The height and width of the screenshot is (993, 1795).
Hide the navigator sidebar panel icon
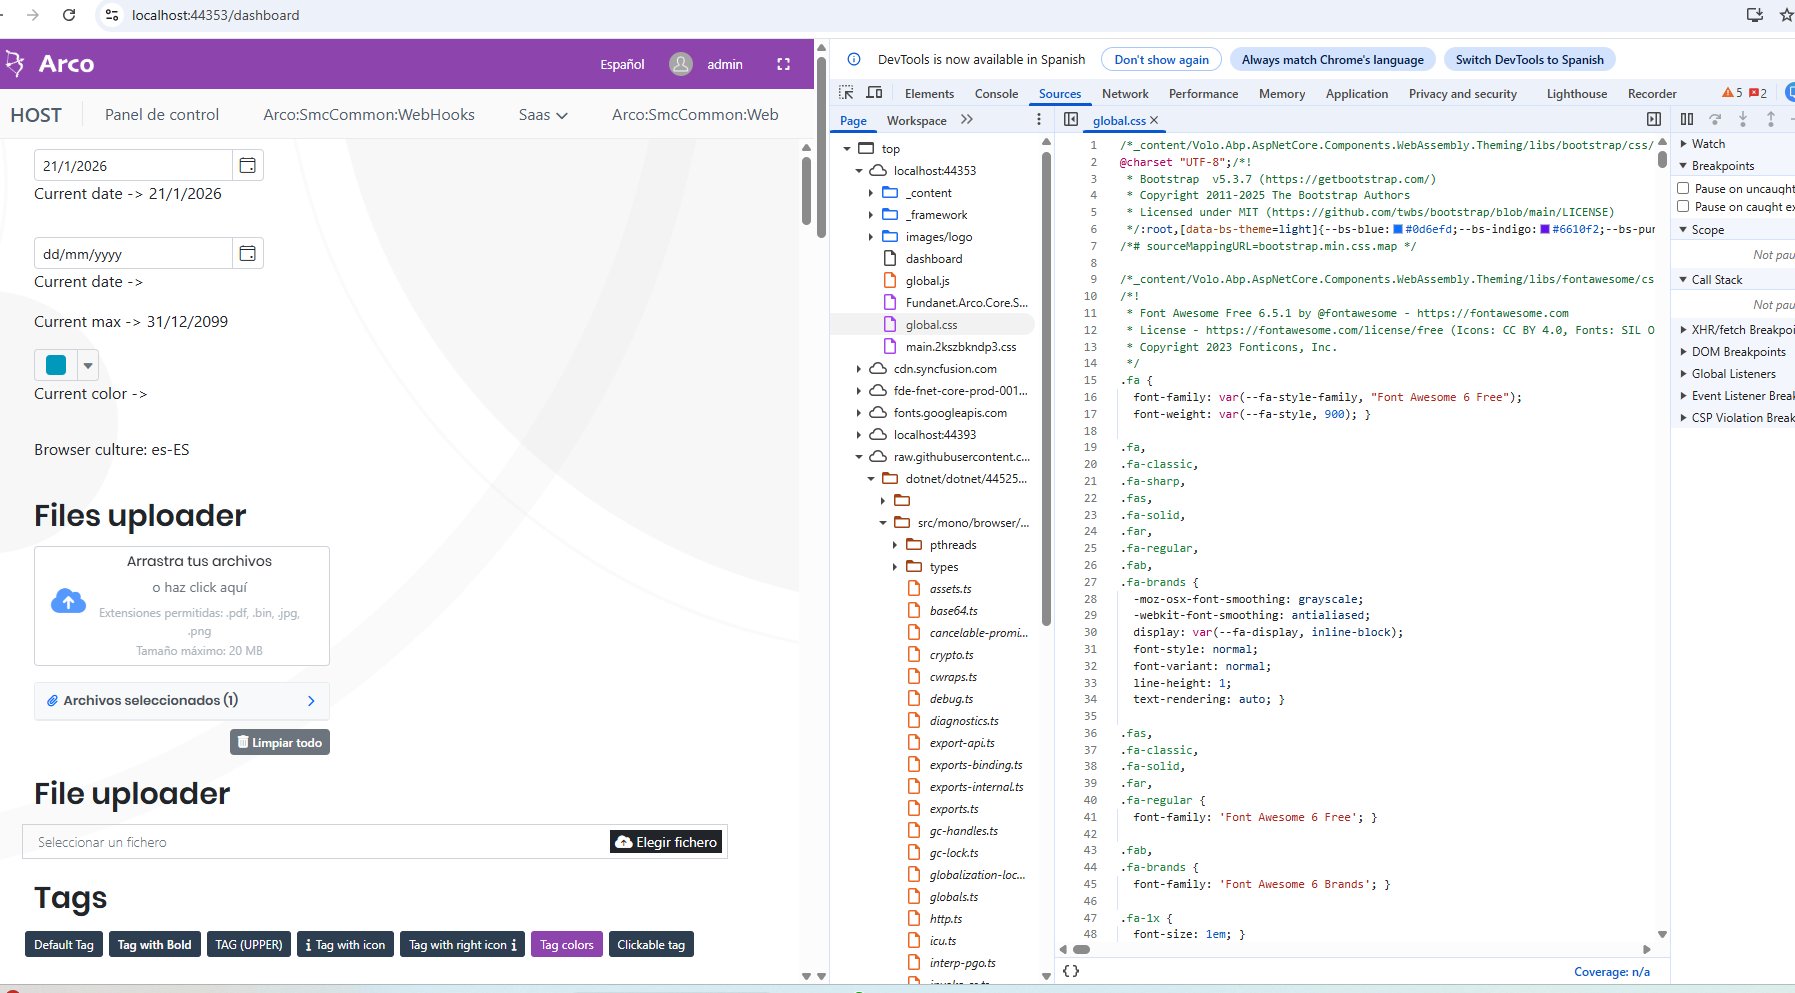(1071, 119)
